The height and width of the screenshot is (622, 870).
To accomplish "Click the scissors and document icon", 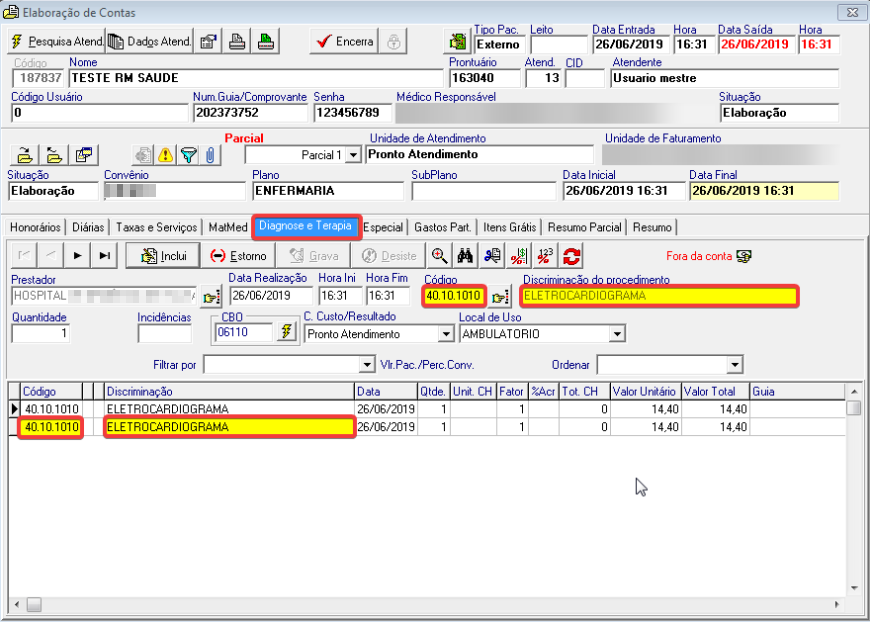I will (x=492, y=256).
